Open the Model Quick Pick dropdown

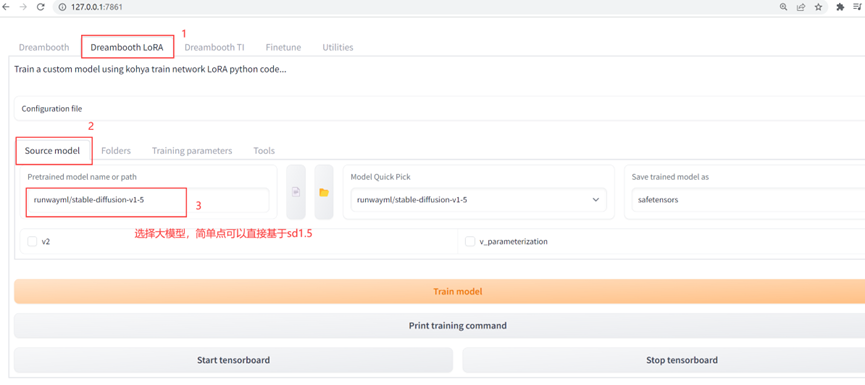(478, 200)
